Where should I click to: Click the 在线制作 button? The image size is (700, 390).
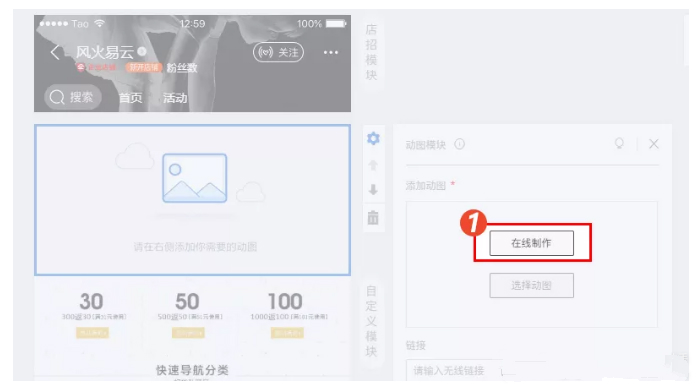(531, 243)
